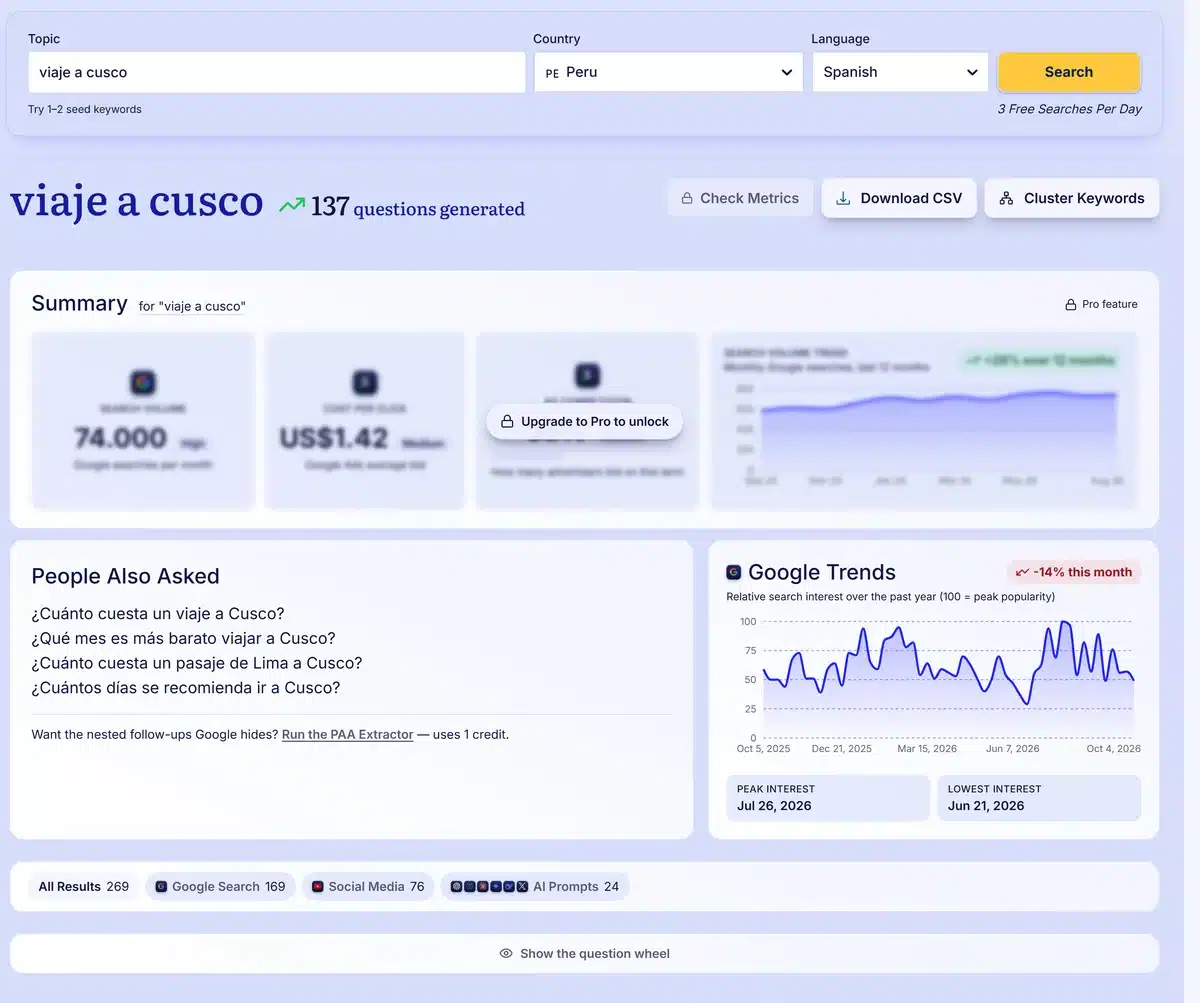Click the chevron arrow in the Language dropdown
Image resolution: width=1200 pixels, height=1003 pixels.
972,72
